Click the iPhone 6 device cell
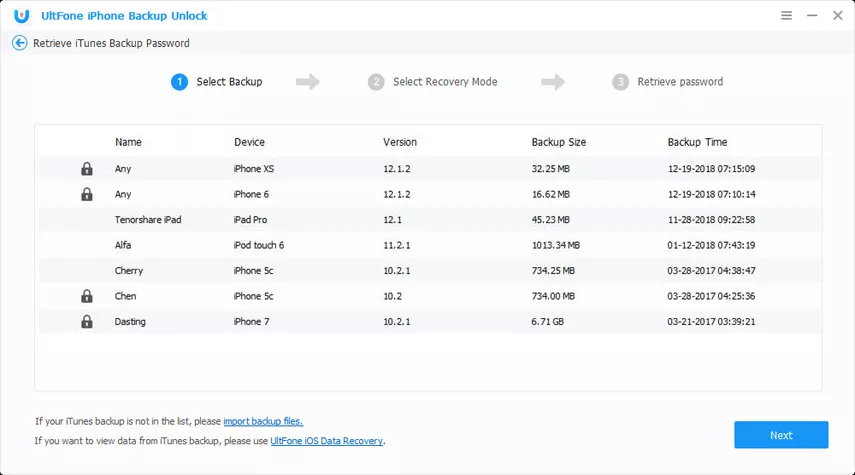 click(251, 194)
